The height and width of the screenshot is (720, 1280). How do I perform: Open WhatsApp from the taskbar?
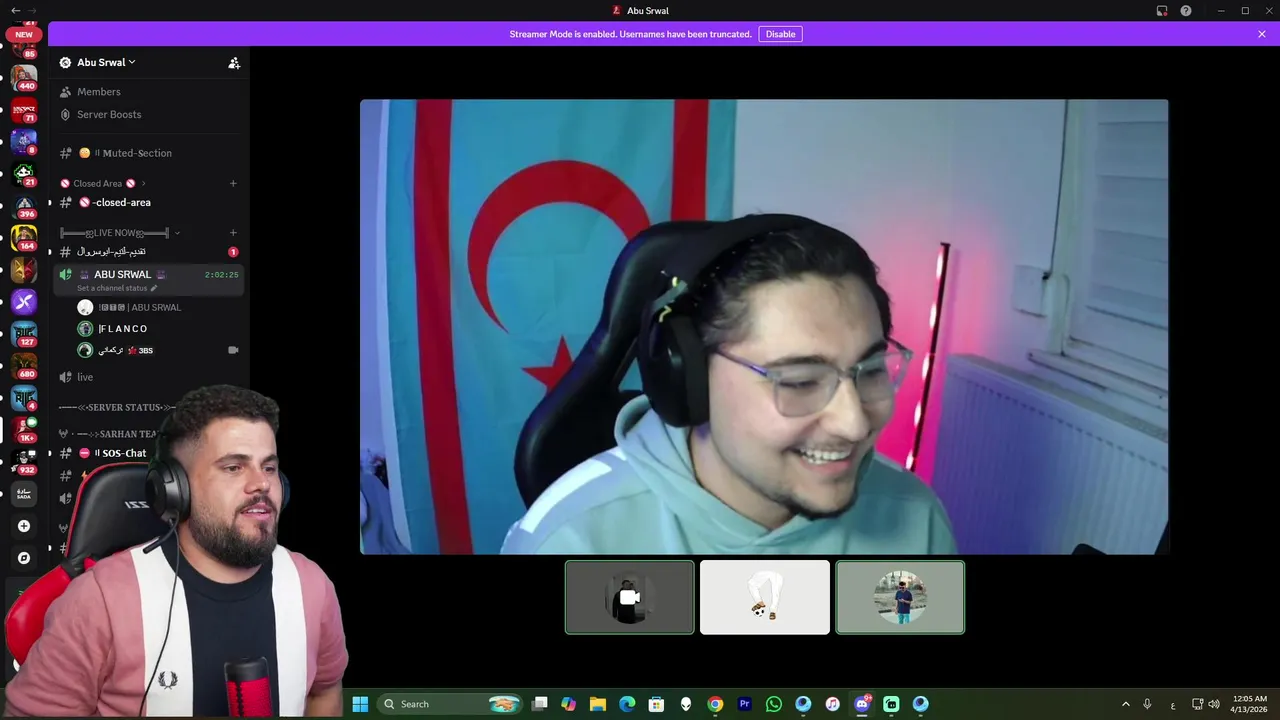tap(773, 704)
